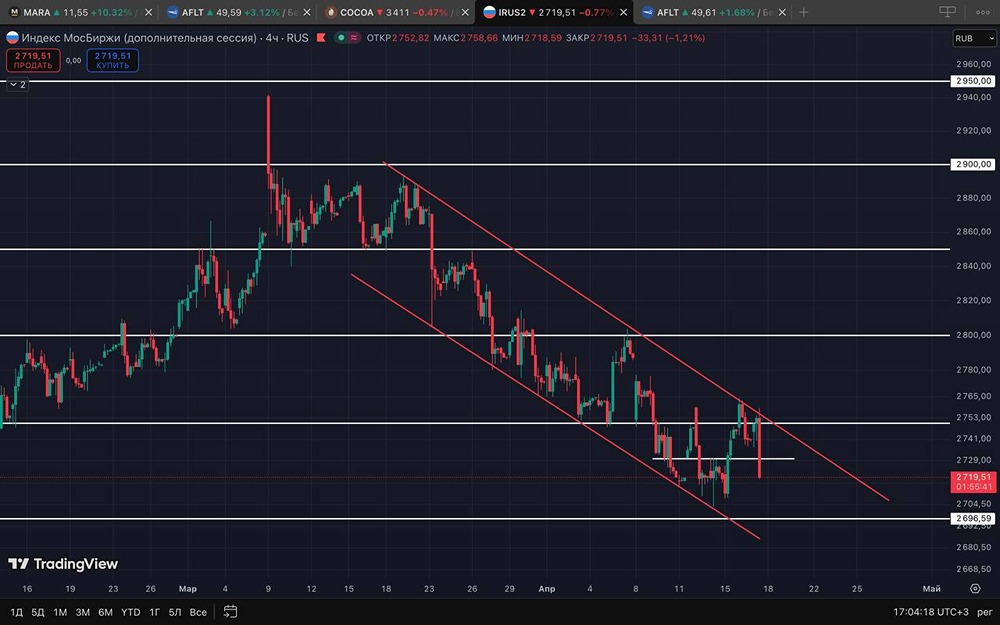Click the 2800,00 price axis label
1000x625 pixels.
pos(974,335)
